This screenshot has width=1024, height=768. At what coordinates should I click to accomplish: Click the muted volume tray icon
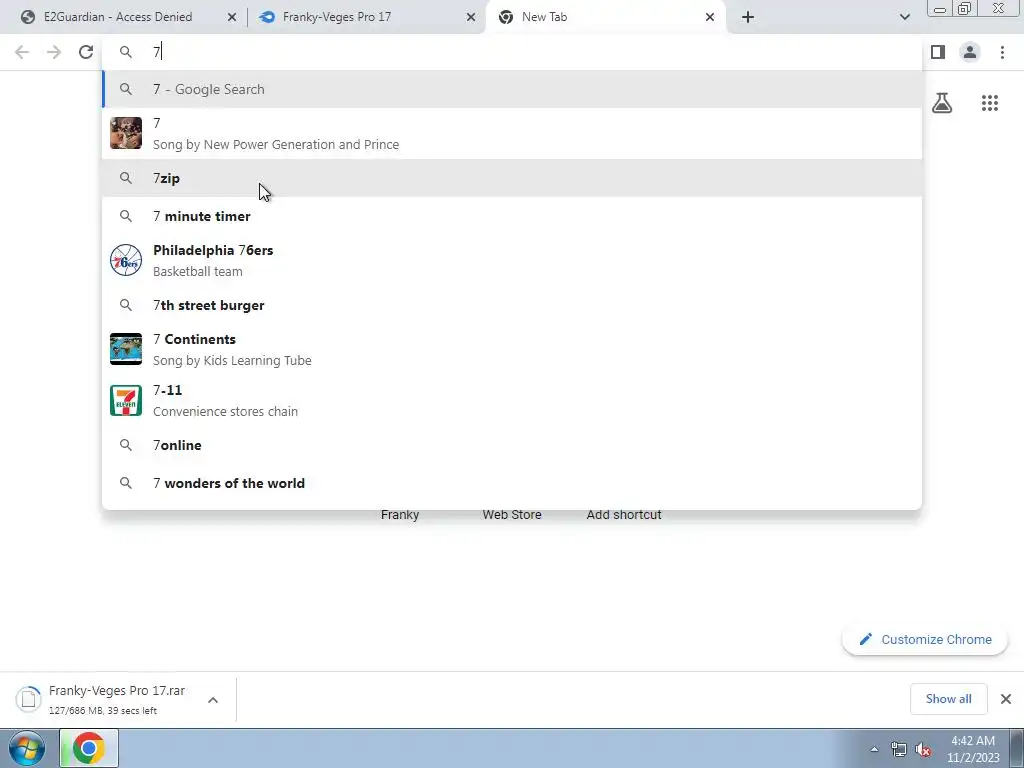(x=923, y=750)
